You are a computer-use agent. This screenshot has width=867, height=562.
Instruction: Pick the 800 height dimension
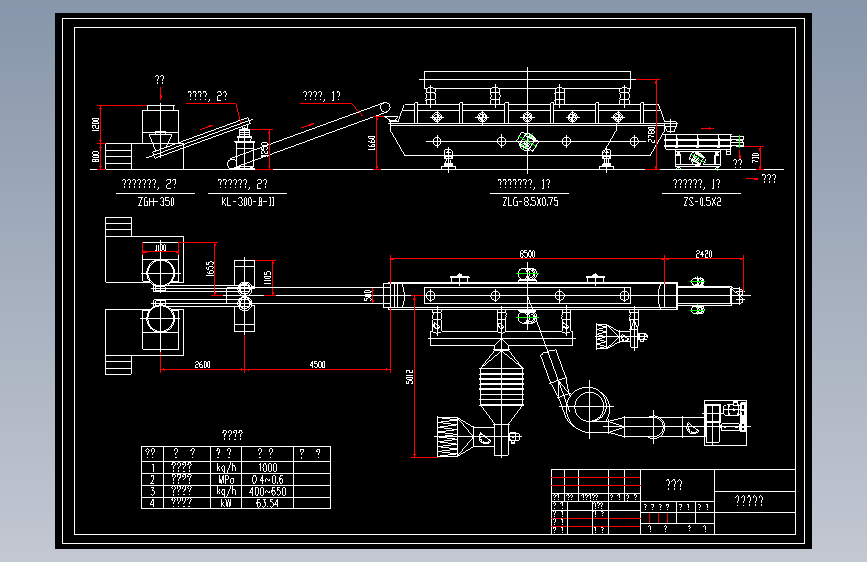click(96, 157)
